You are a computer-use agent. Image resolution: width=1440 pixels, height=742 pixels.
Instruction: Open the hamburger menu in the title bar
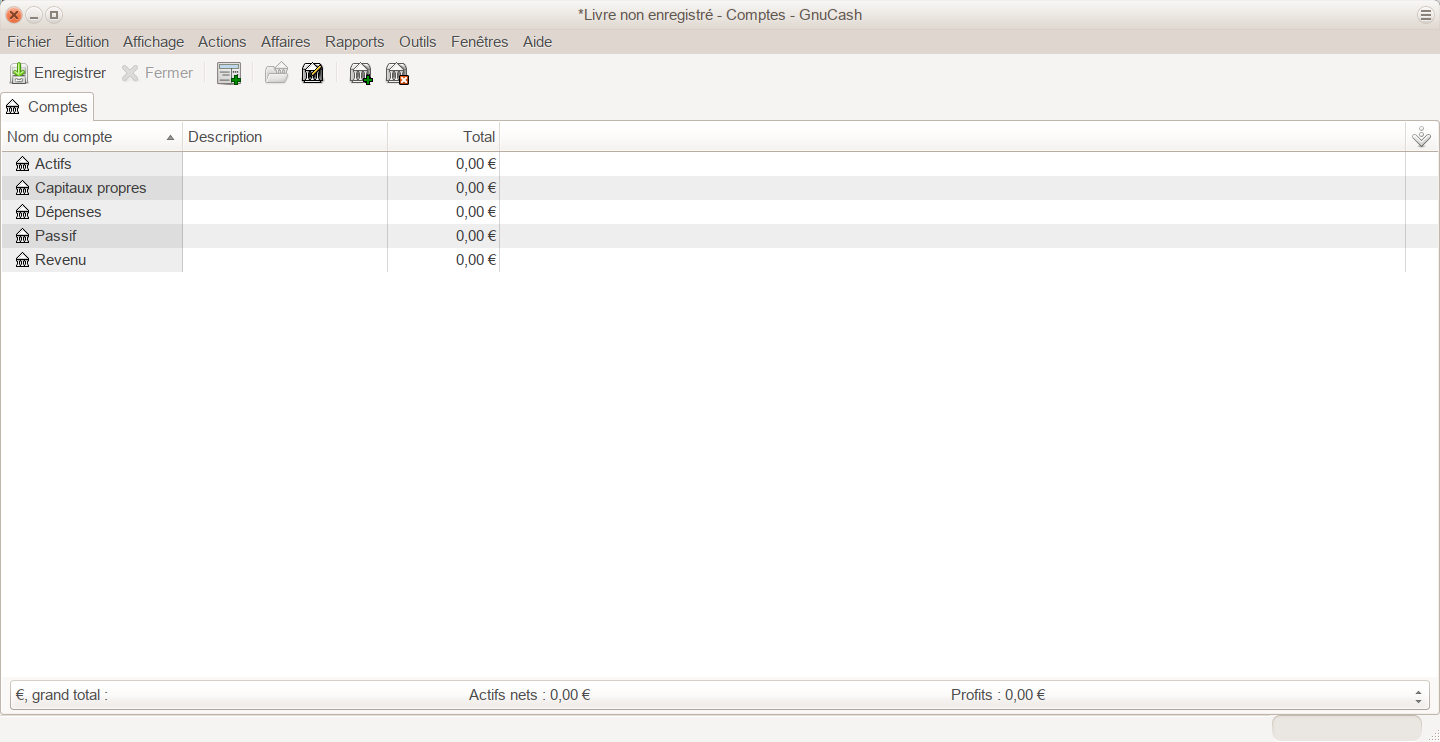click(x=1425, y=15)
